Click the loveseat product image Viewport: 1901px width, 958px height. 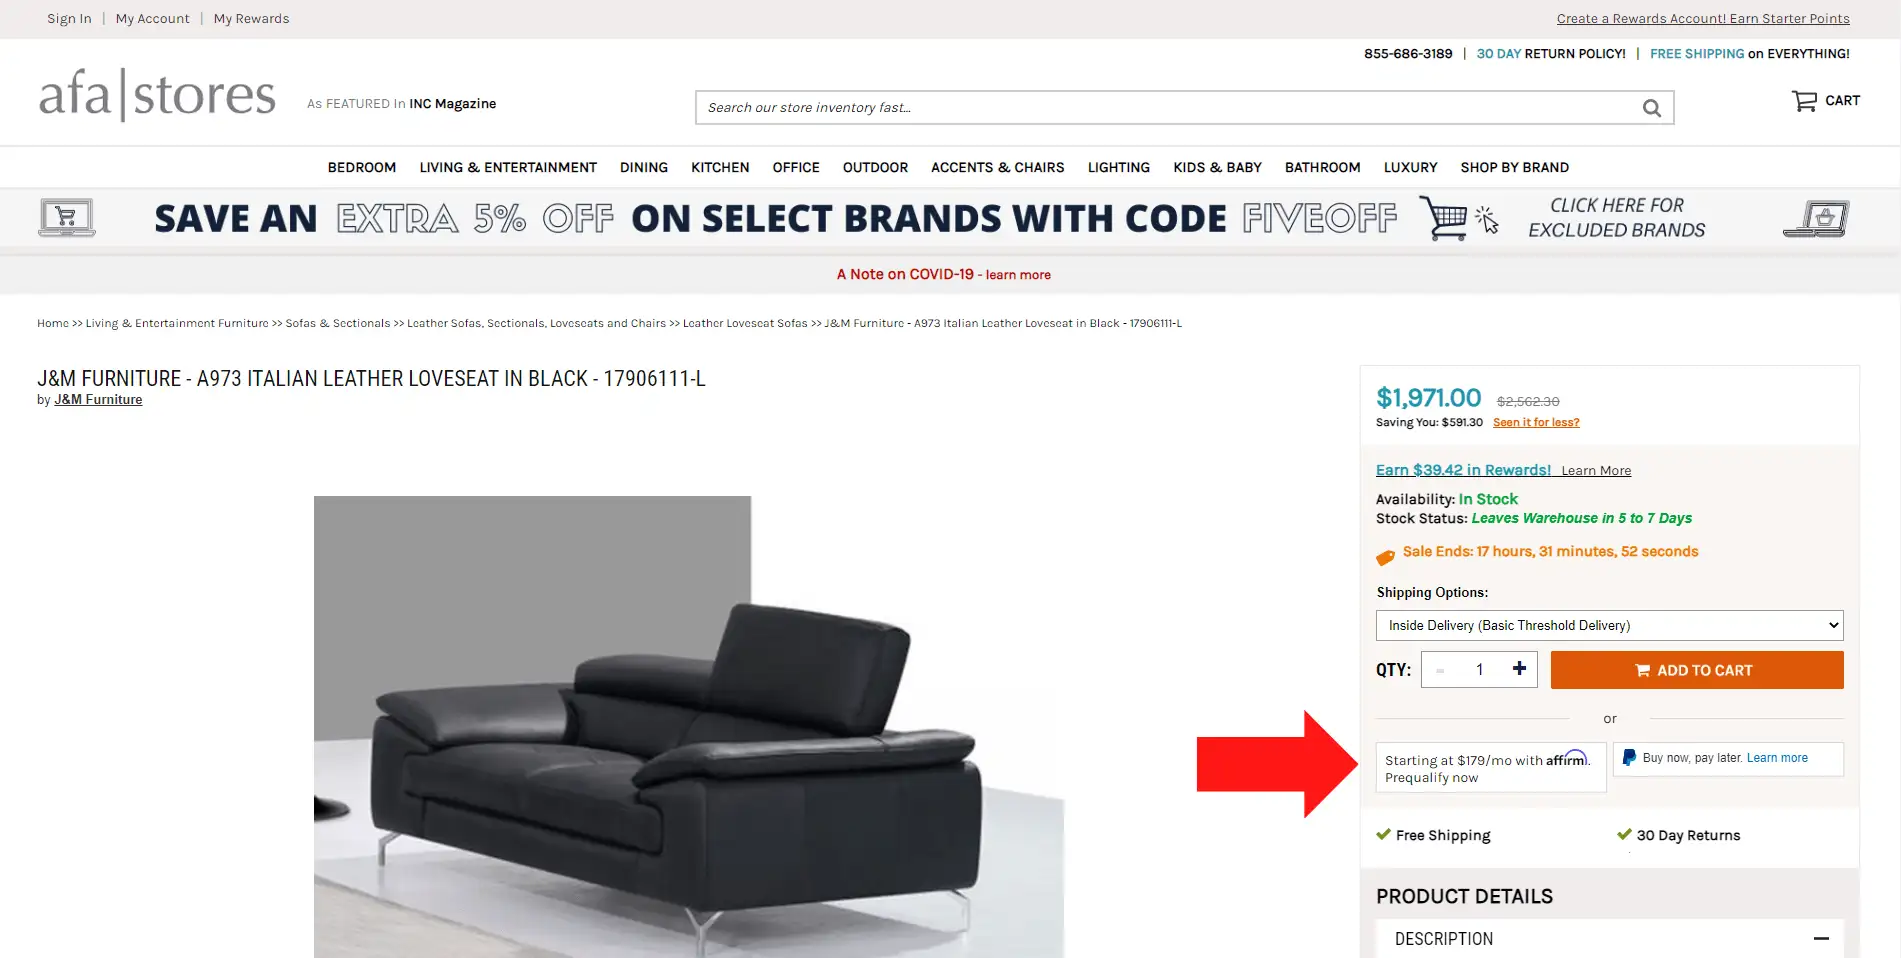click(x=689, y=727)
